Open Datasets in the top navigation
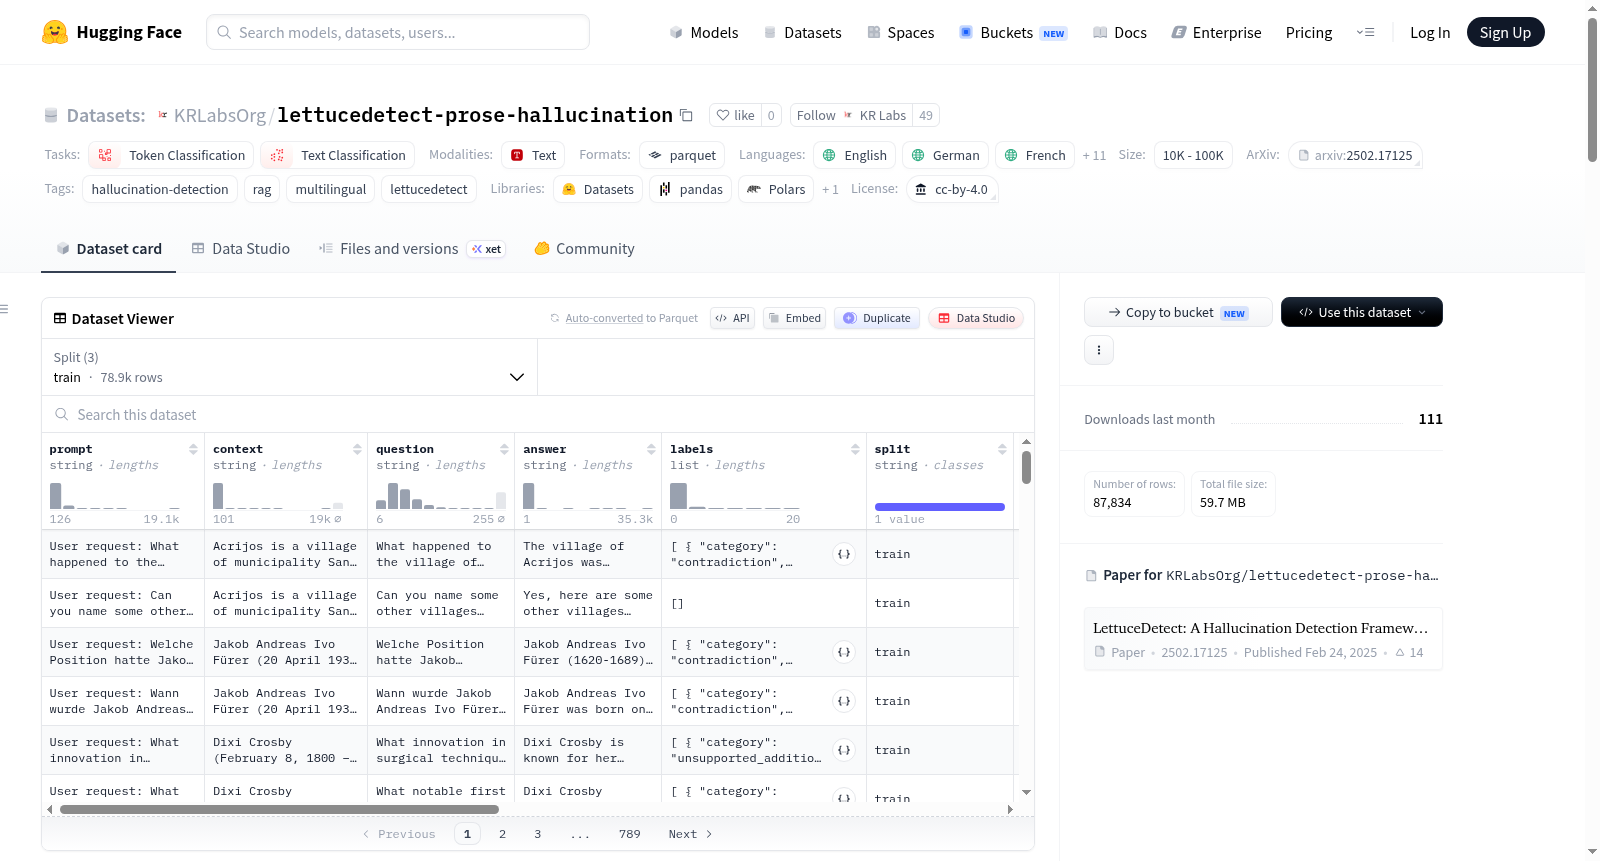The width and height of the screenshot is (1600, 861). (x=802, y=33)
